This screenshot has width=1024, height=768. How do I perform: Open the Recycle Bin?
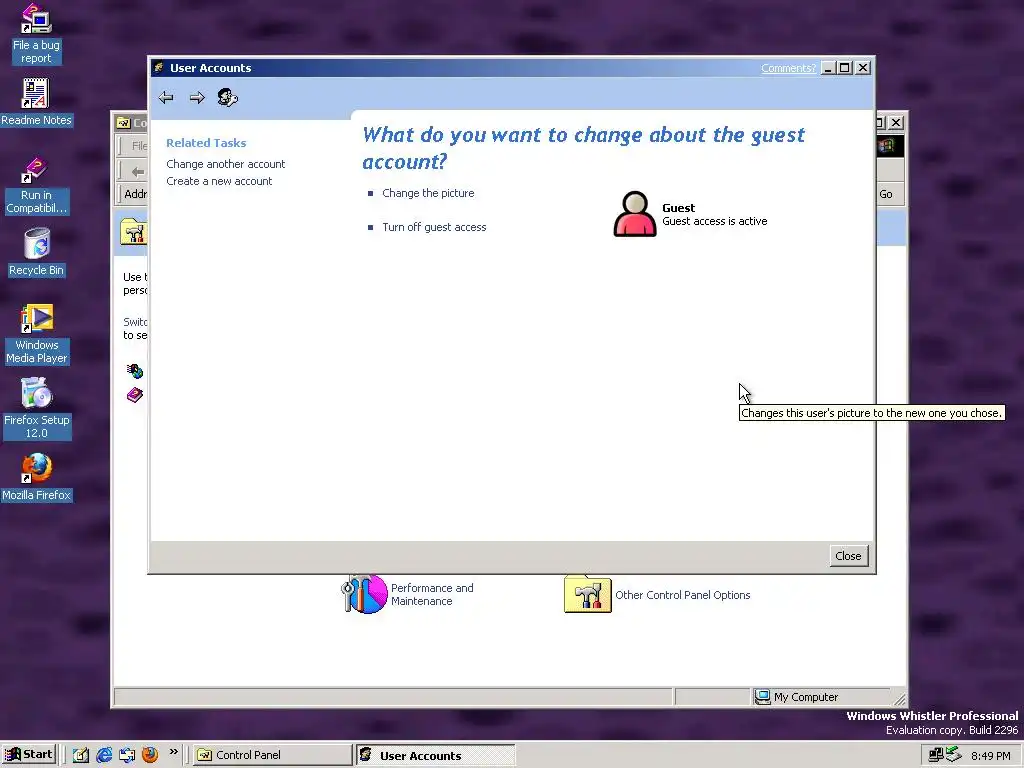[36, 252]
